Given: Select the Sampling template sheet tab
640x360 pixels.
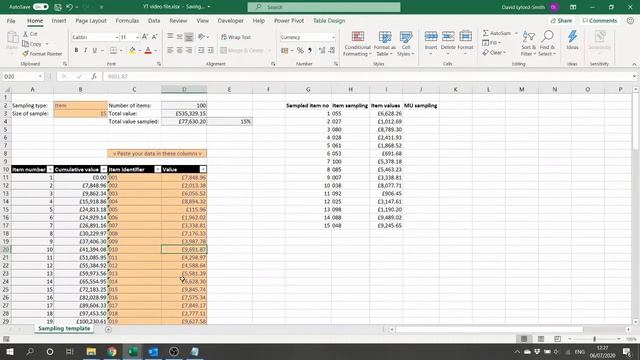Looking at the screenshot, I should tap(64, 329).
